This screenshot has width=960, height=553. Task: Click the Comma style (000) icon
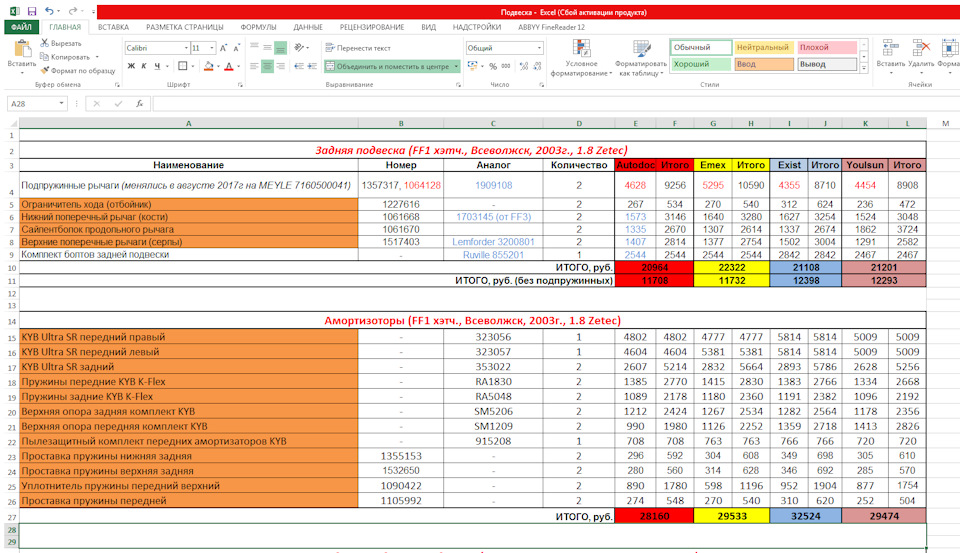point(506,66)
